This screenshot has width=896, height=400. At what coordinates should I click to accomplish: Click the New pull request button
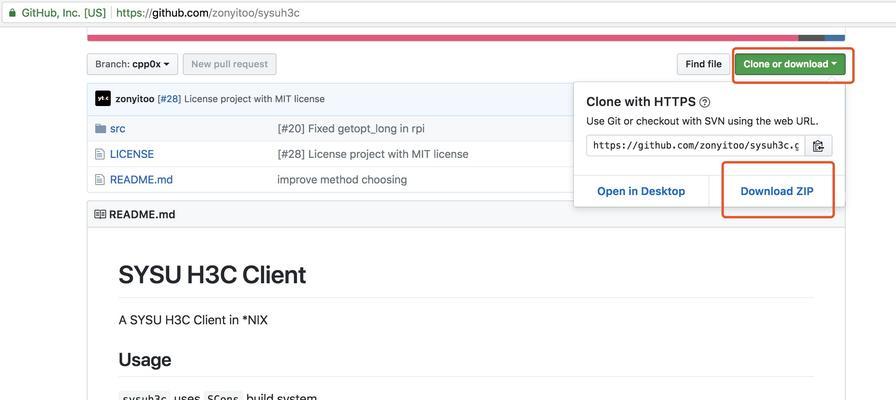[230, 64]
